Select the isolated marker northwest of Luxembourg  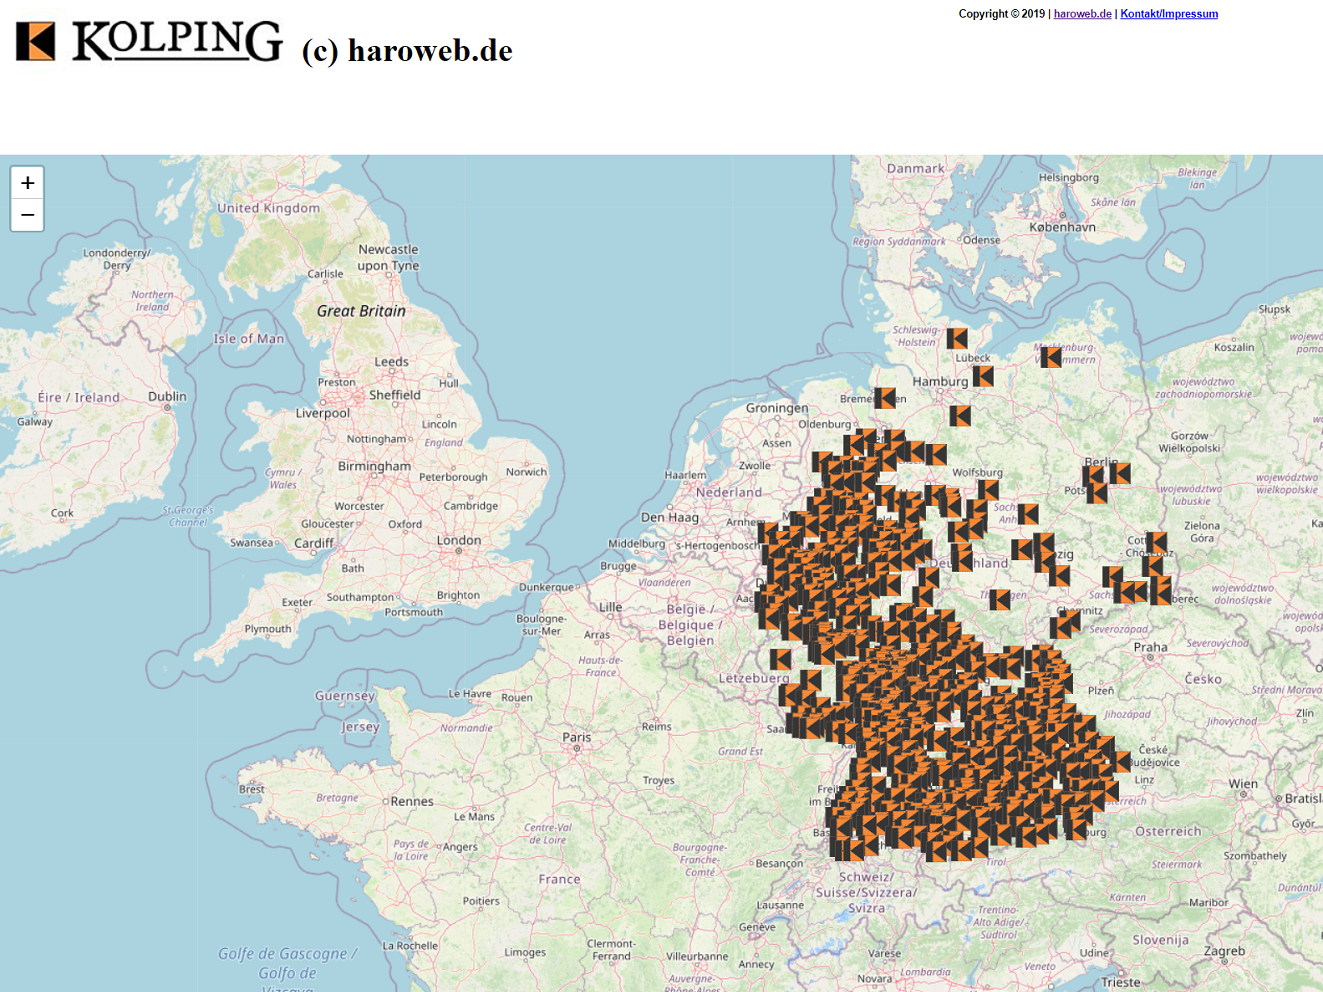[780, 659]
